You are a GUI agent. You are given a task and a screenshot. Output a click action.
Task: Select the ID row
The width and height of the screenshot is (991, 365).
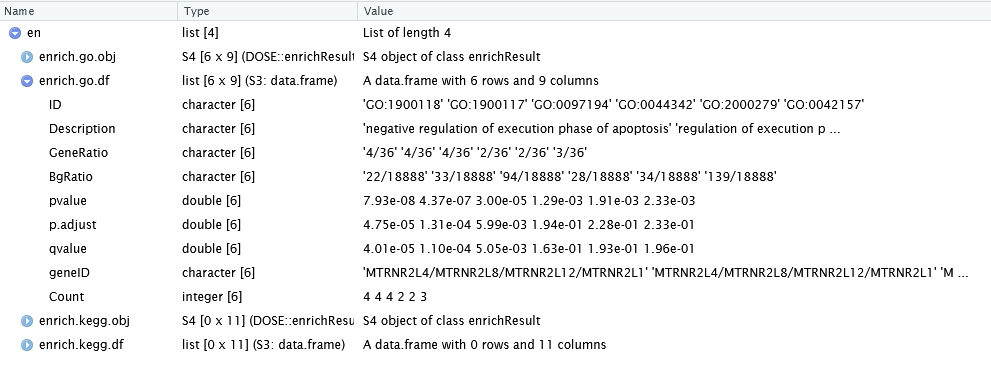pyautogui.click(x=496, y=105)
